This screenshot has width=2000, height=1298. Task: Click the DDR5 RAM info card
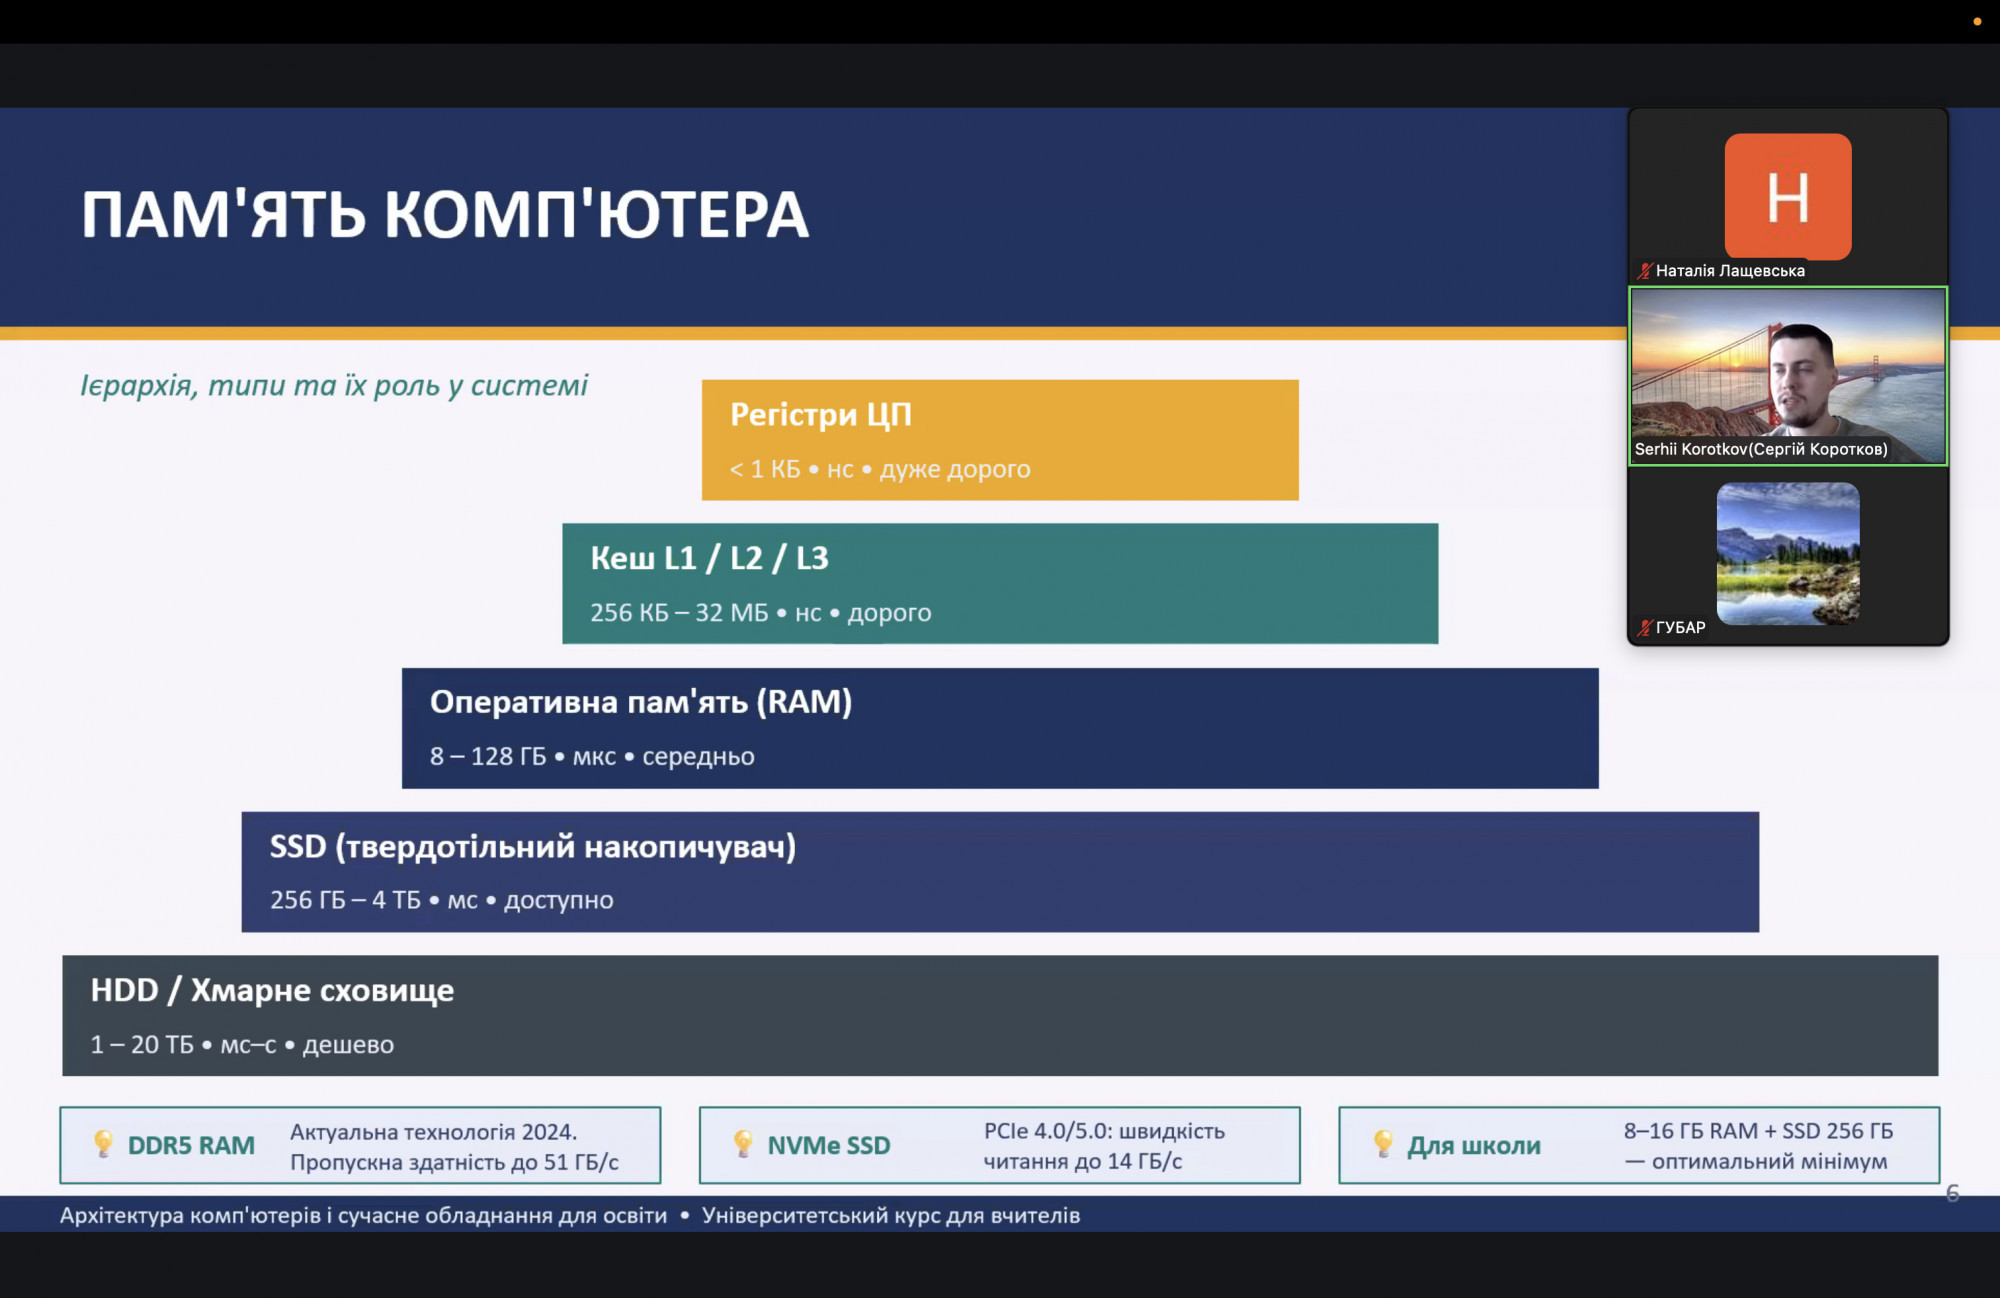click(360, 1145)
